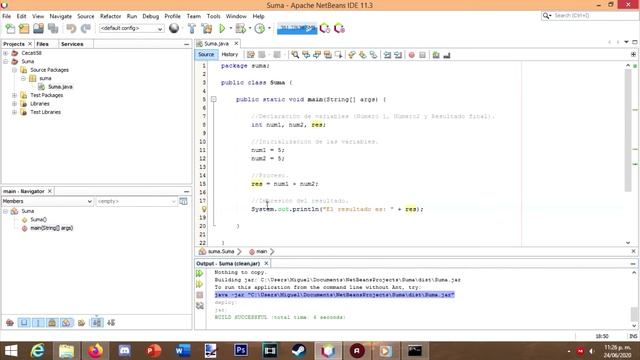Expand the Libraries node
Viewport: 640px width, 360px height.
(x=14, y=104)
